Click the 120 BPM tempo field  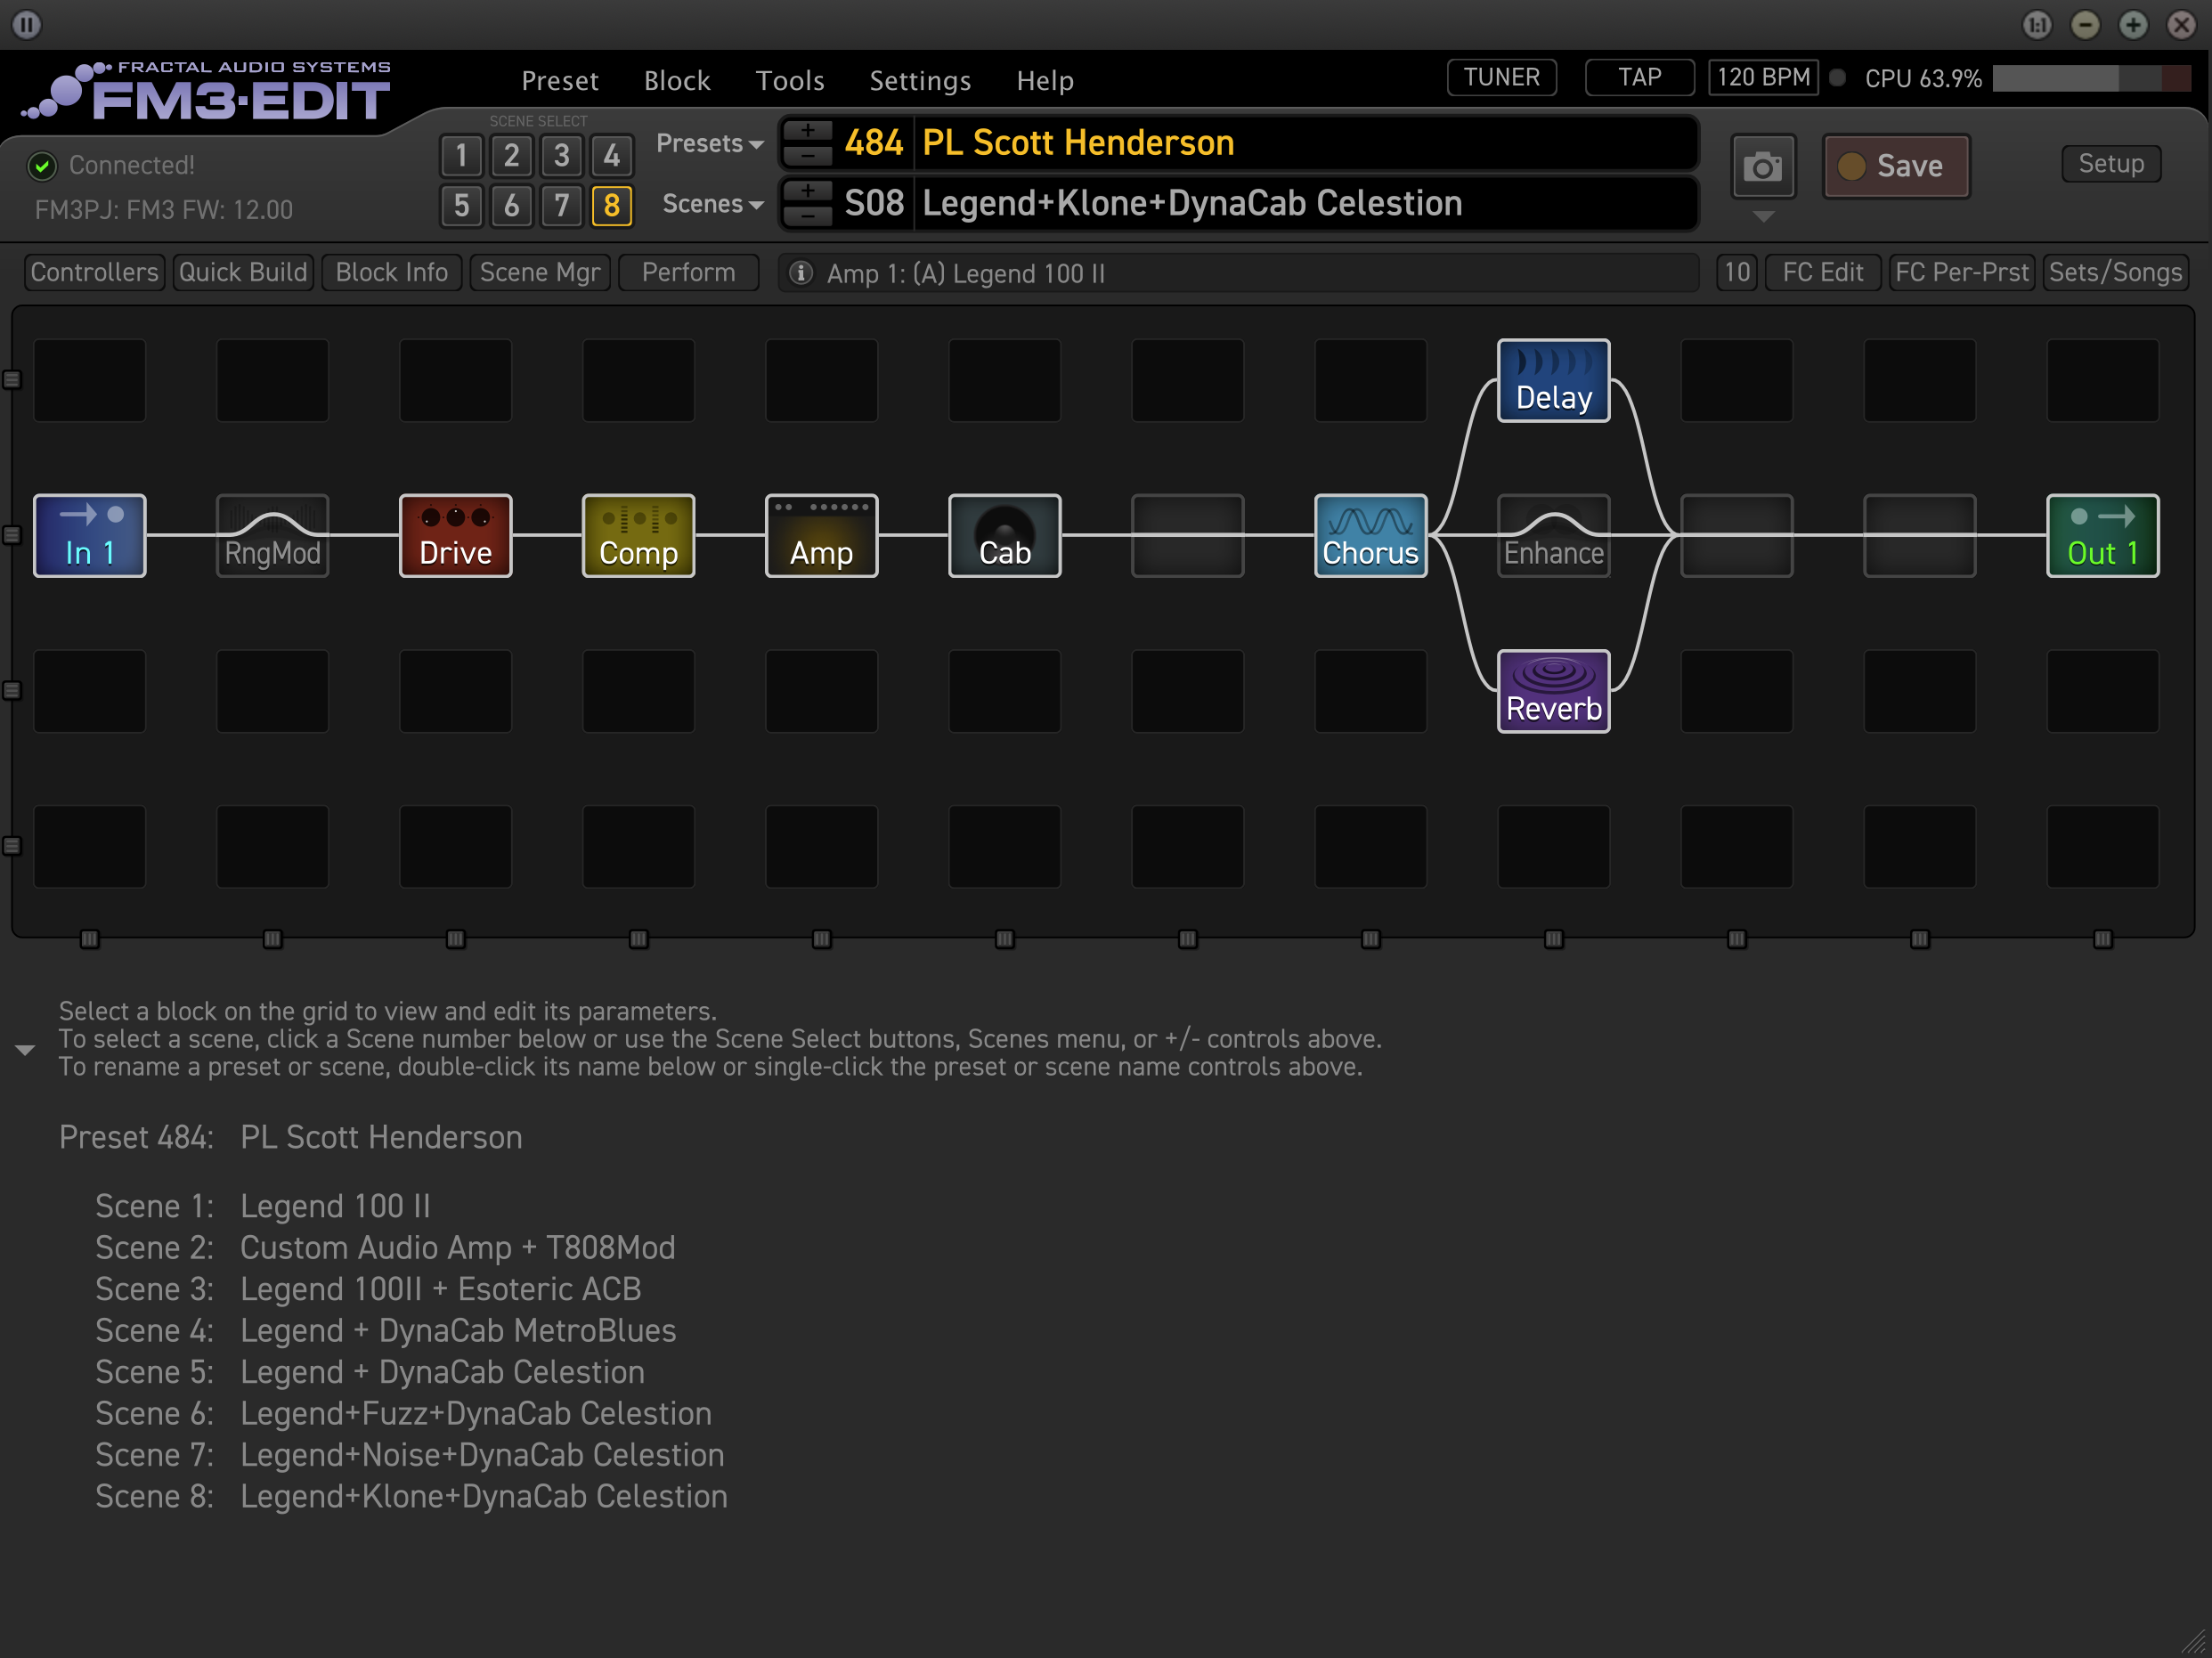pyautogui.click(x=1762, y=78)
